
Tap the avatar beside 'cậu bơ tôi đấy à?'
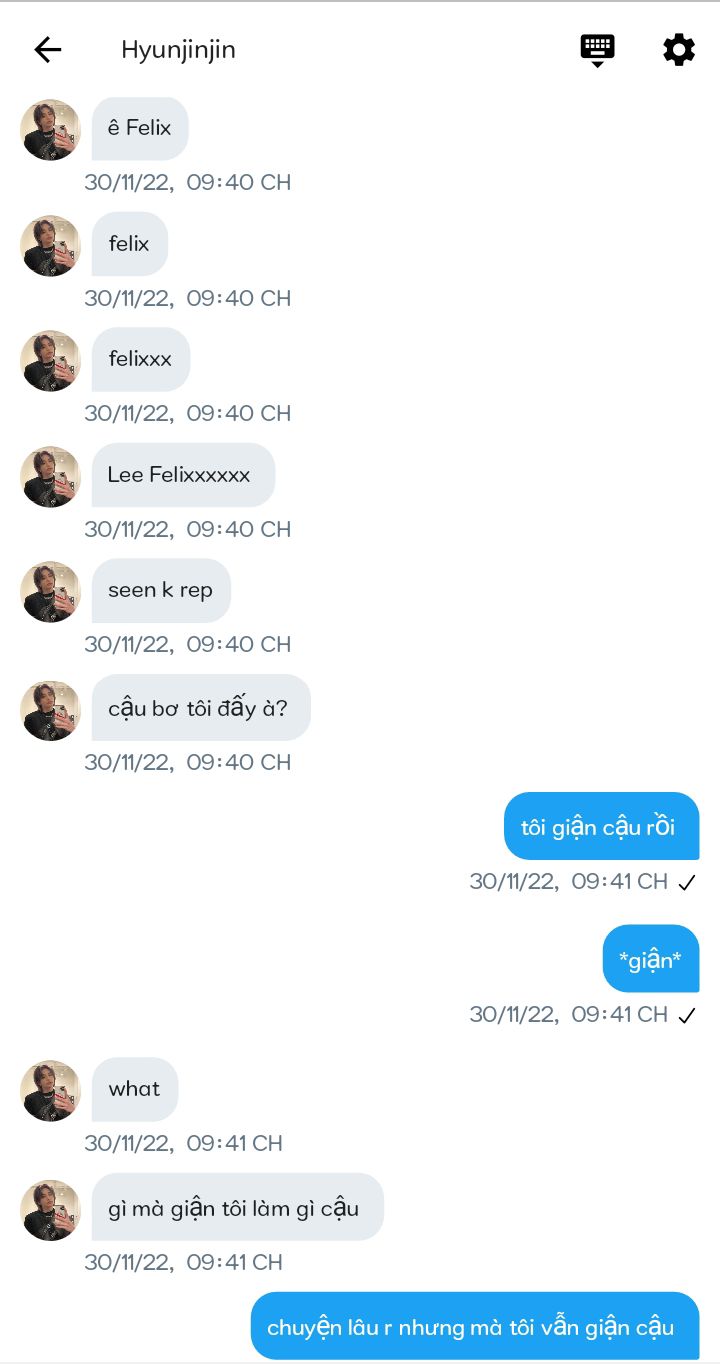50,710
